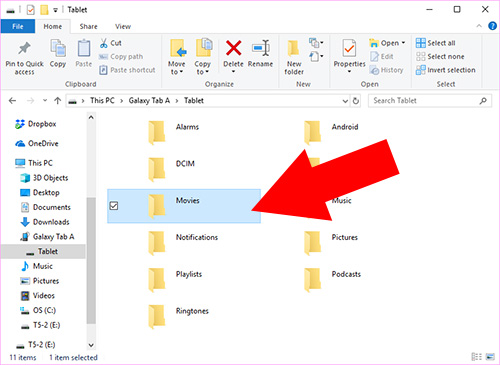Click the Rename icon
The width and height of the screenshot is (500, 365).
point(260,48)
